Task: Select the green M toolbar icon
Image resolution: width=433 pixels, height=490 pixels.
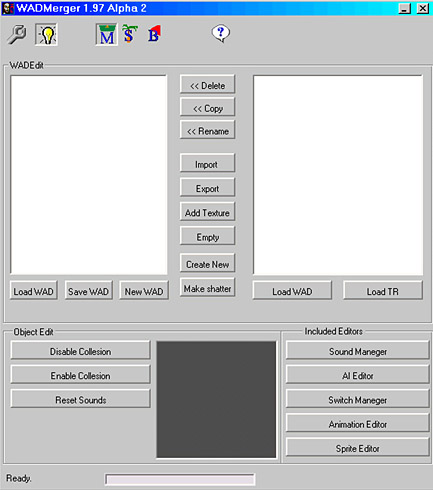Action: [107, 34]
